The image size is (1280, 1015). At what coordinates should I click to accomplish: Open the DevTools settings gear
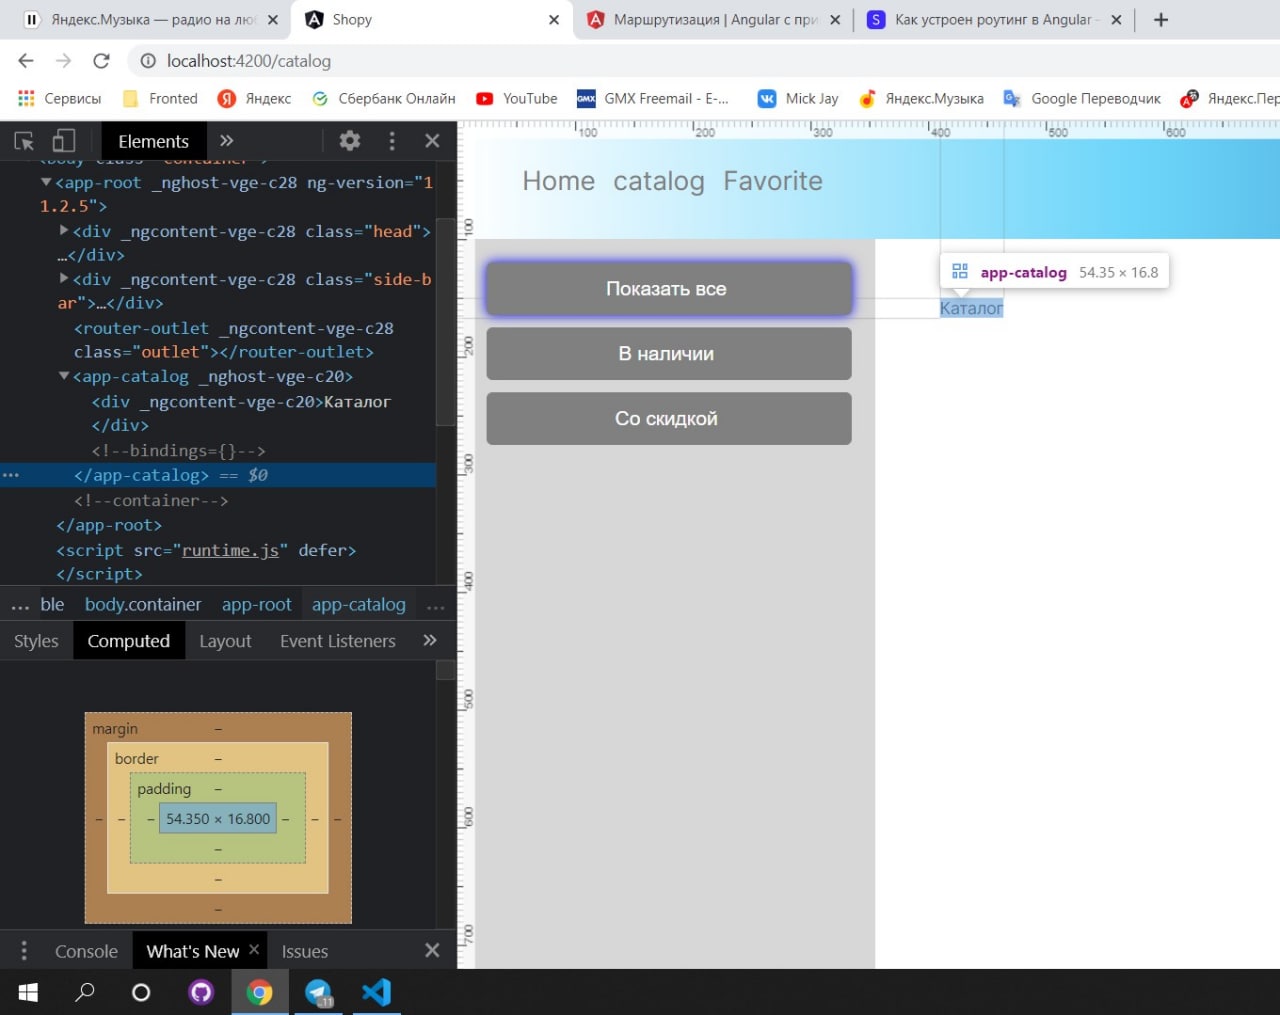[x=349, y=141]
